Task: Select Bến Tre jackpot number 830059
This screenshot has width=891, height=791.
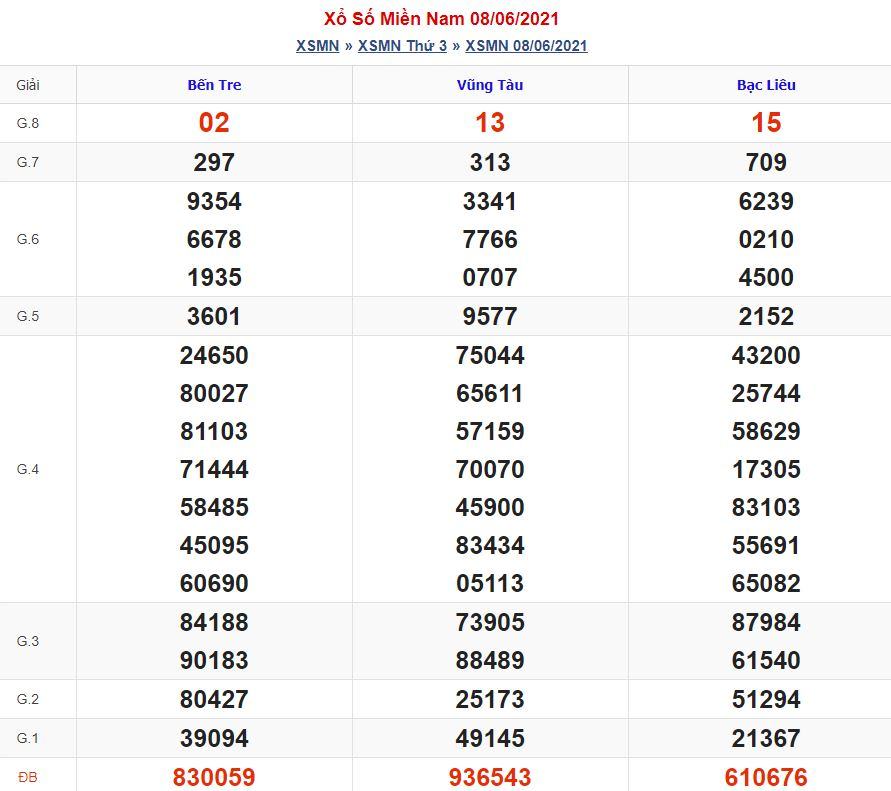Action: (214, 777)
